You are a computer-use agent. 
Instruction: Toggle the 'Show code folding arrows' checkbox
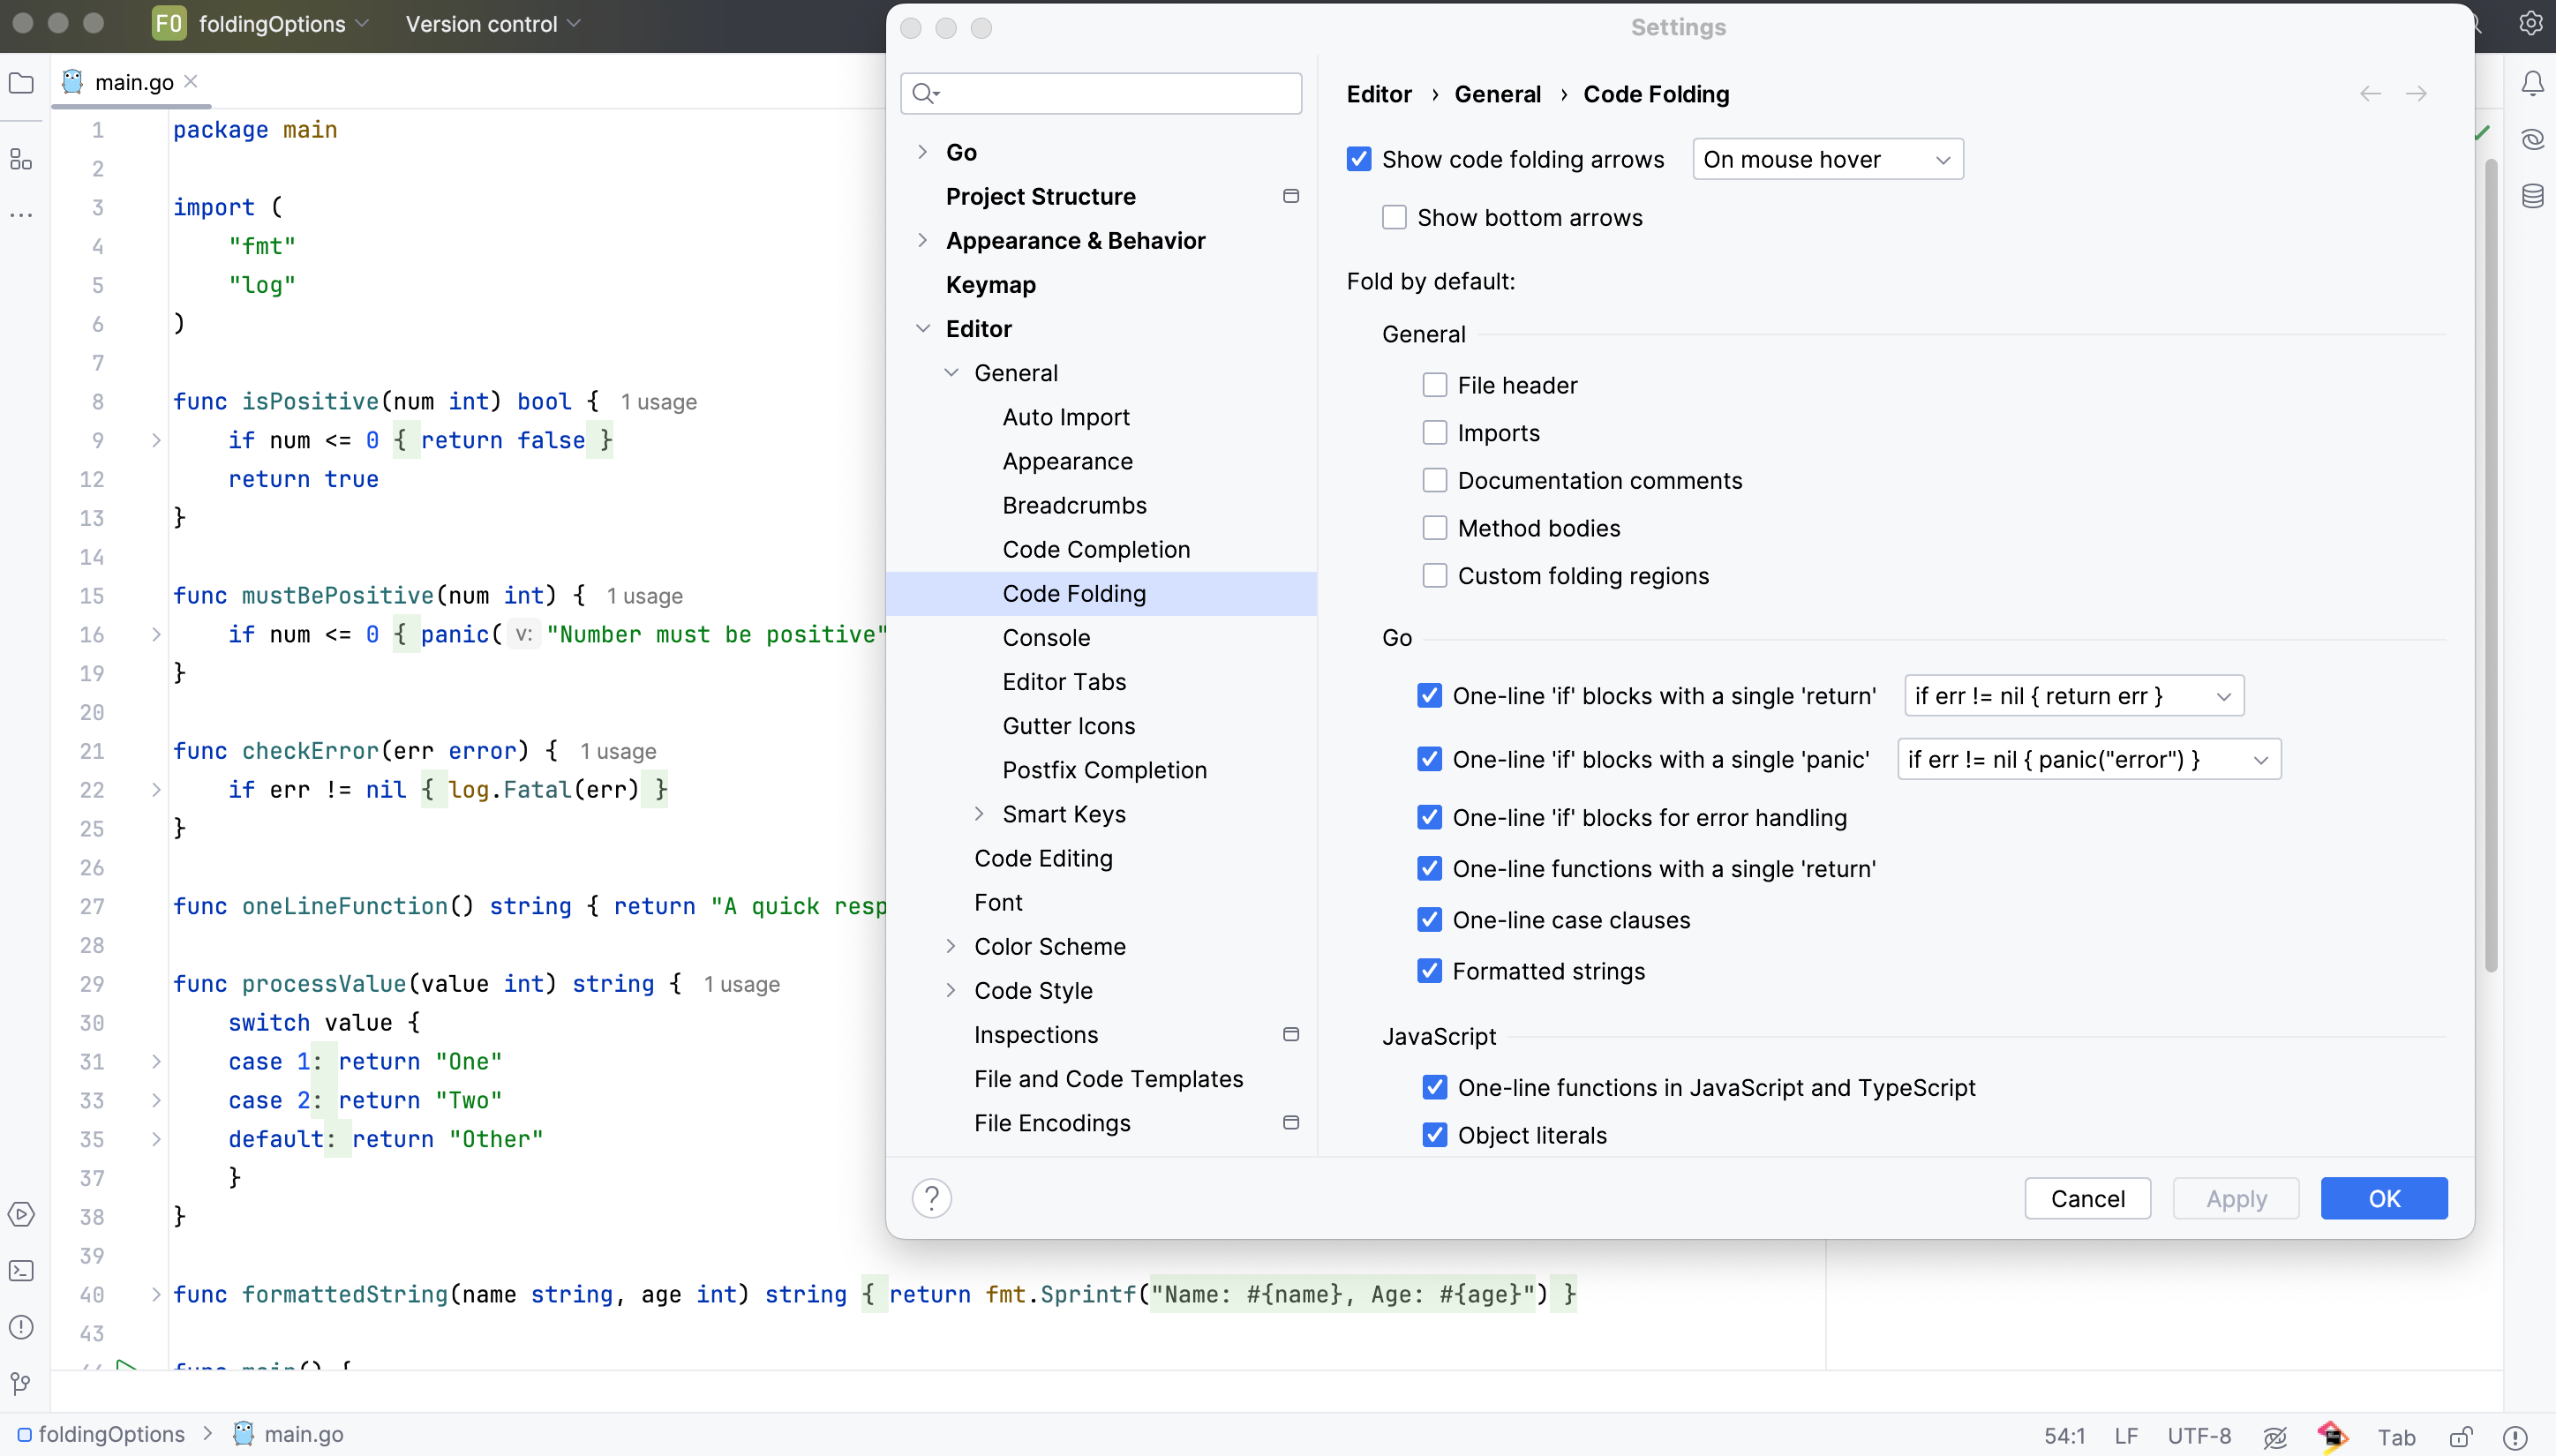pyautogui.click(x=1360, y=158)
